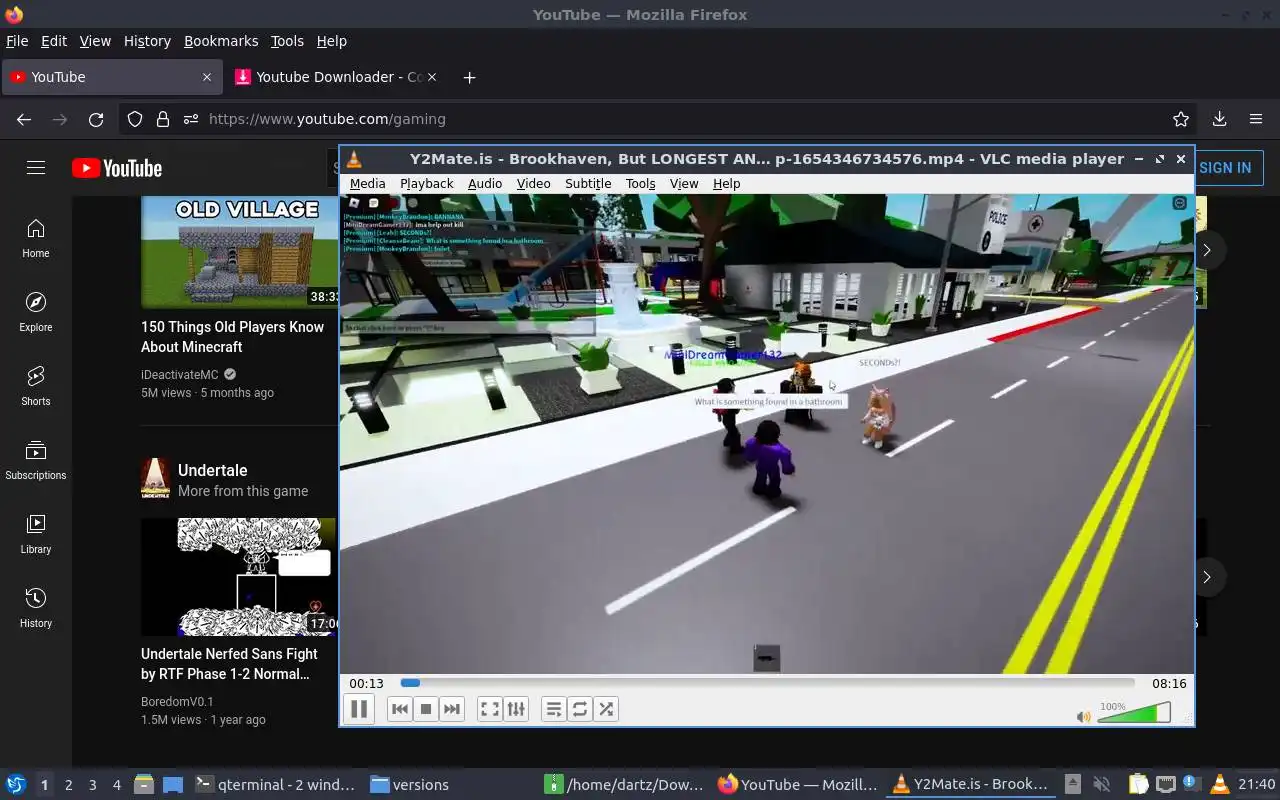Open Undertale Nerfed Sans Fight thumbnail
This screenshot has height=800, width=1280.
click(x=239, y=577)
